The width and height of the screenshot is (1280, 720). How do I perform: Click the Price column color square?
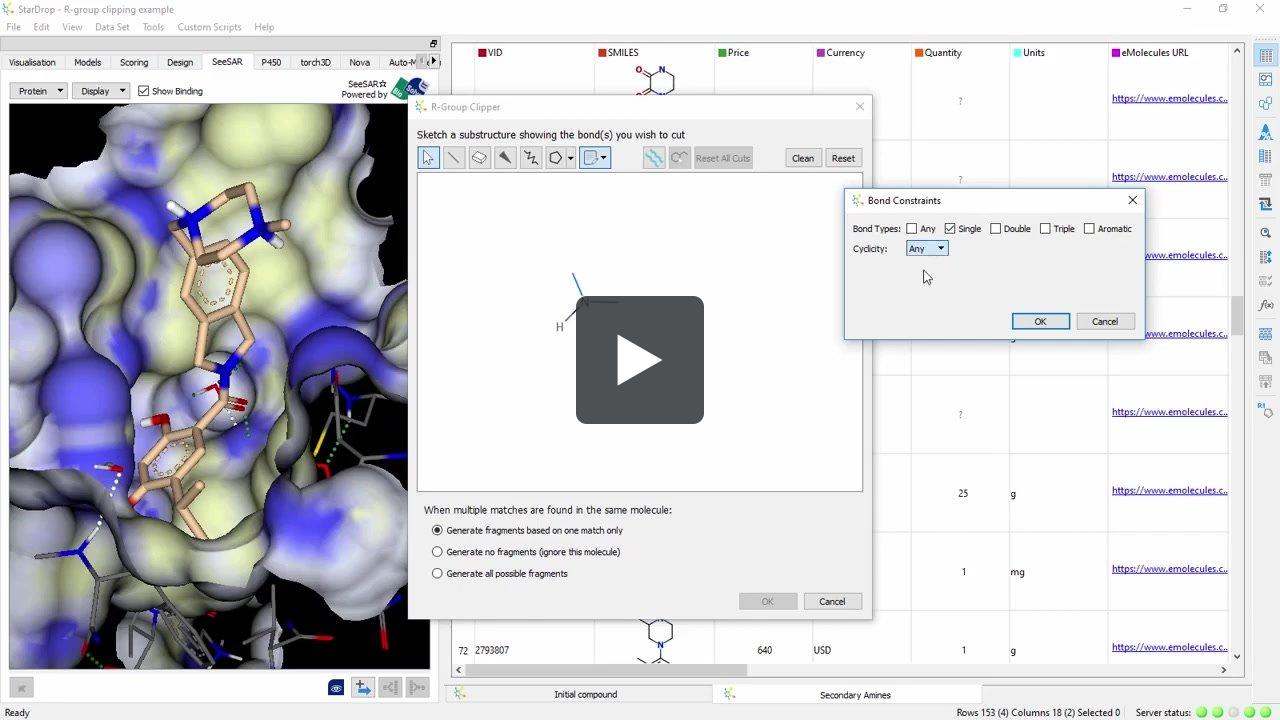[723, 53]
